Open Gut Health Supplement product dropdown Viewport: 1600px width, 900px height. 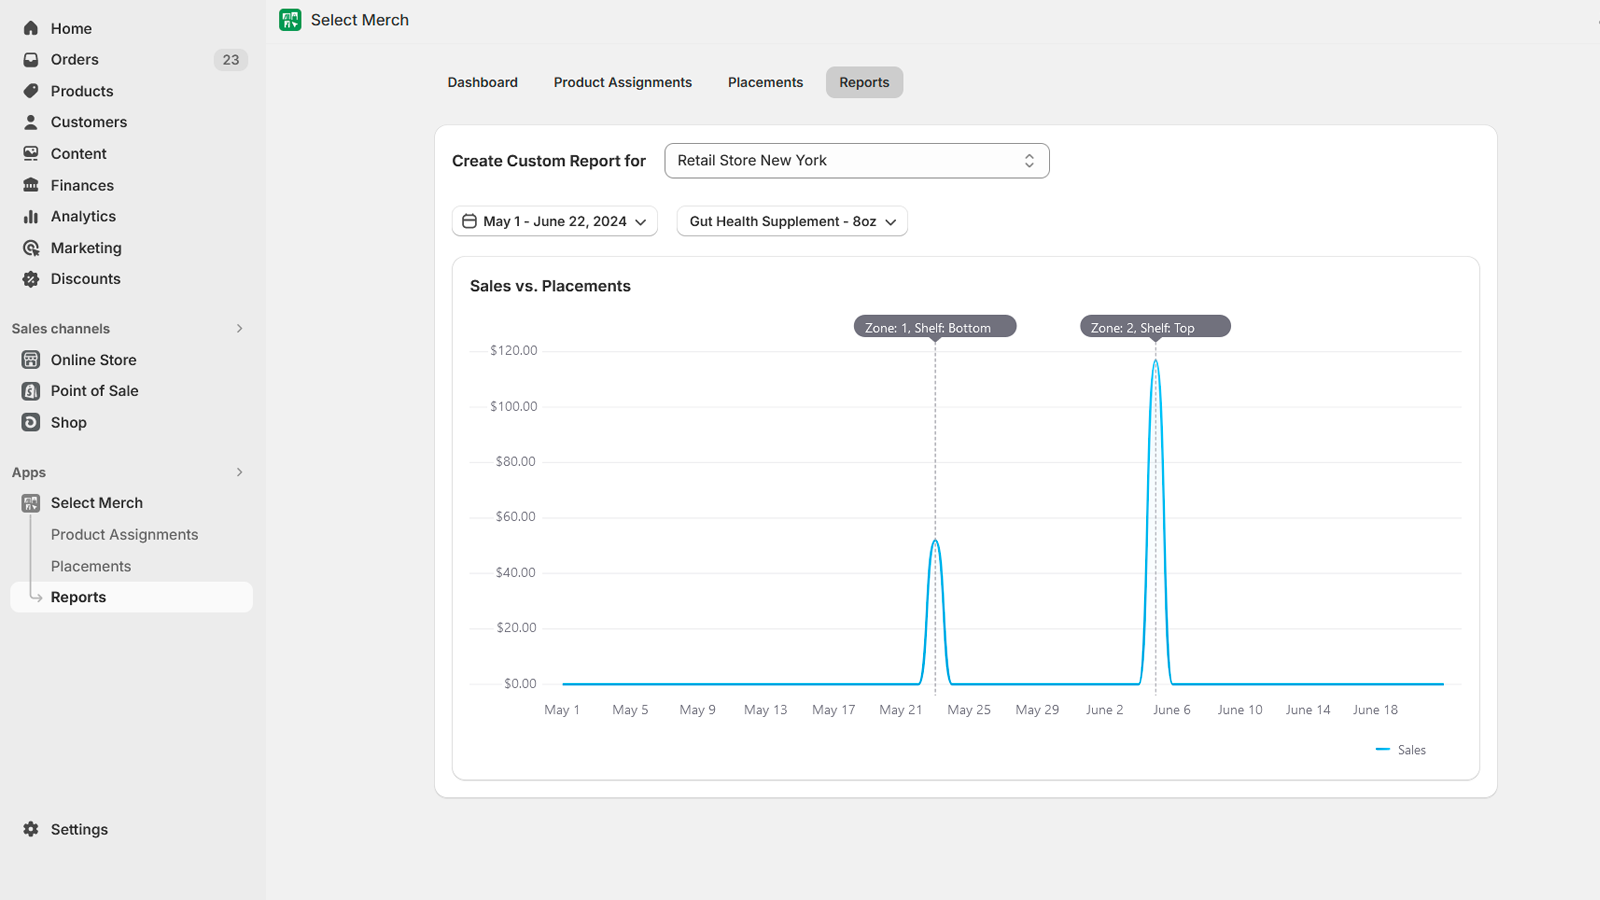[792, 221]
